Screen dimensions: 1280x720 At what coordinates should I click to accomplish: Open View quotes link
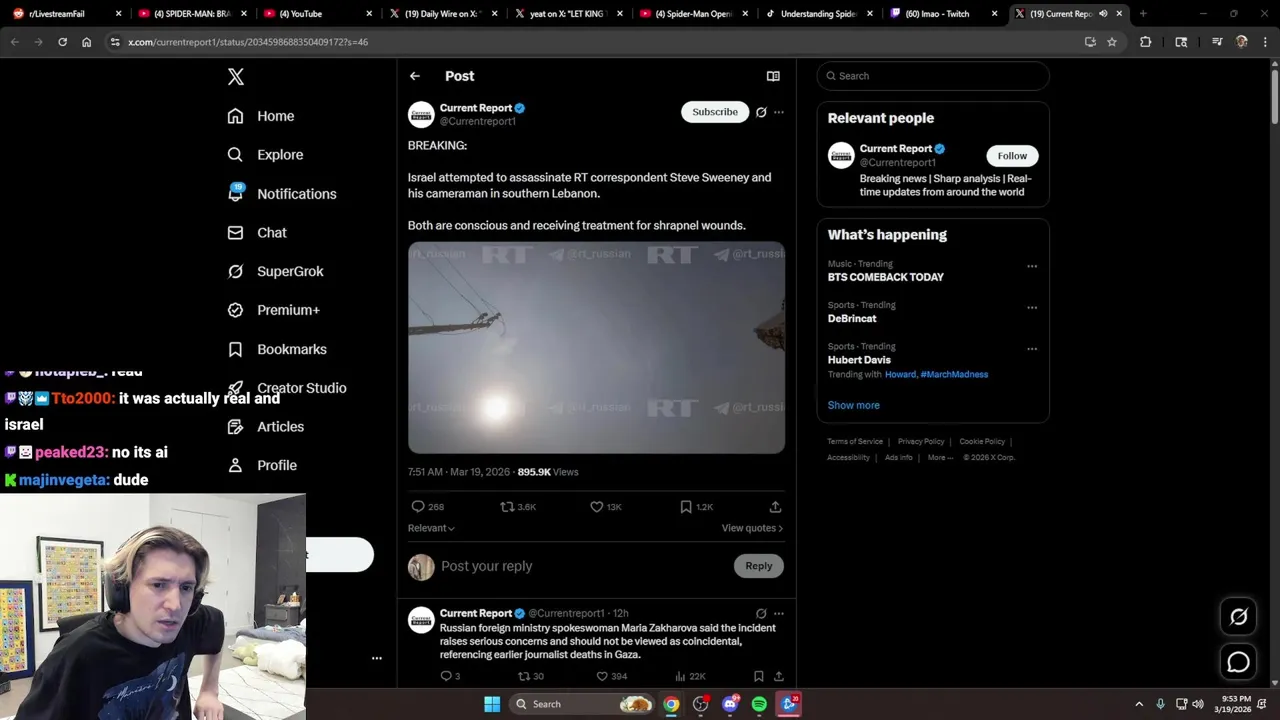click(752, 528)
